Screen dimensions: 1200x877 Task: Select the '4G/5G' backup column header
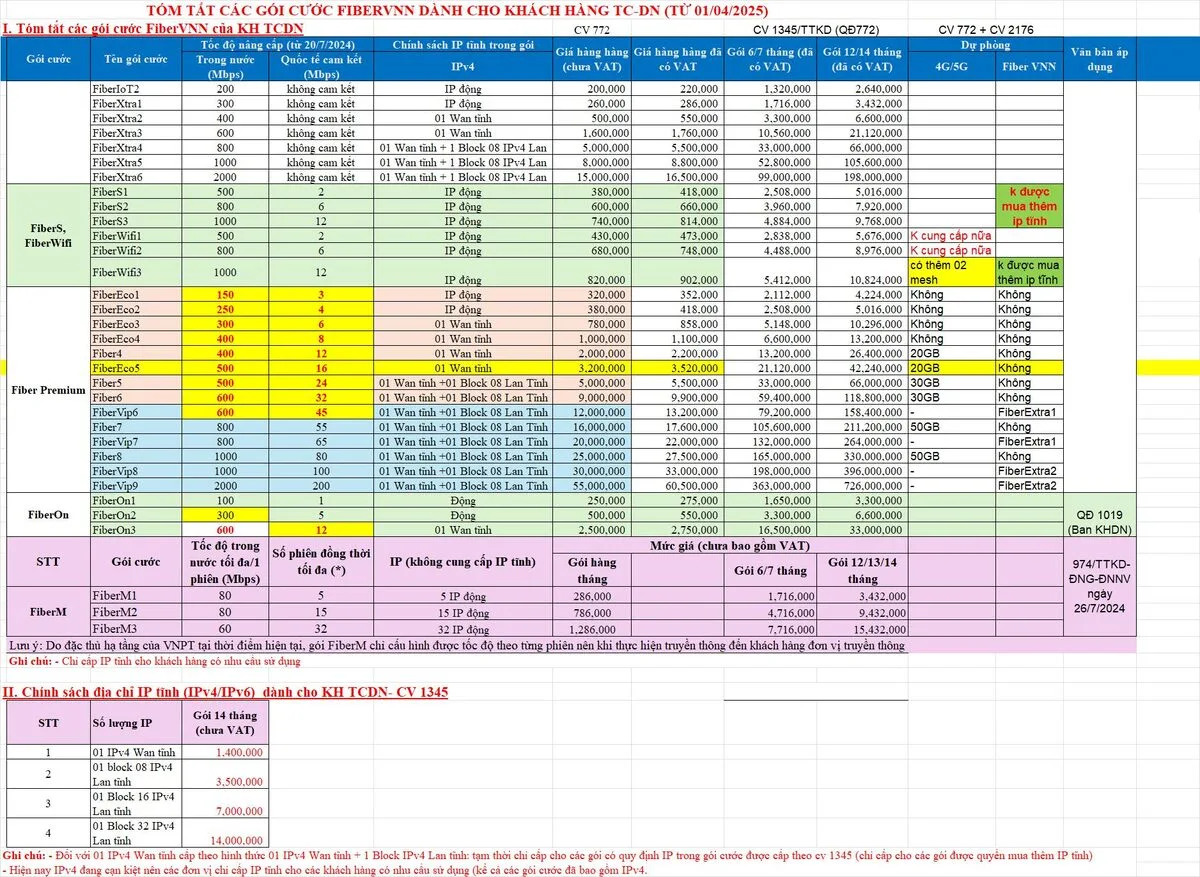[x=951, y=66]
